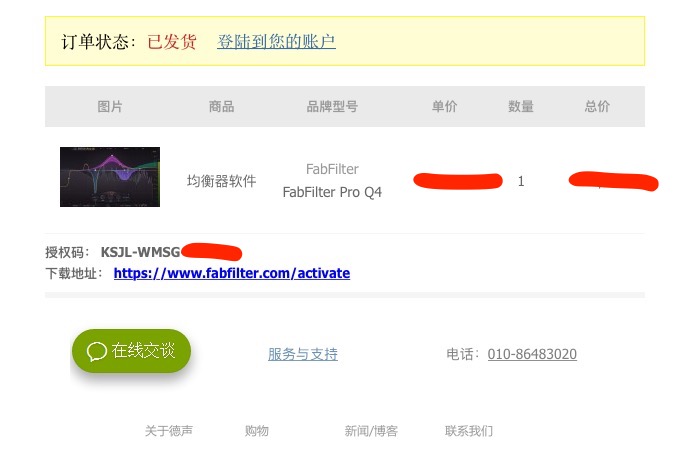The image size is (690, 451).
Task: Click the 均衡器软件 product name
Action: 221,181
